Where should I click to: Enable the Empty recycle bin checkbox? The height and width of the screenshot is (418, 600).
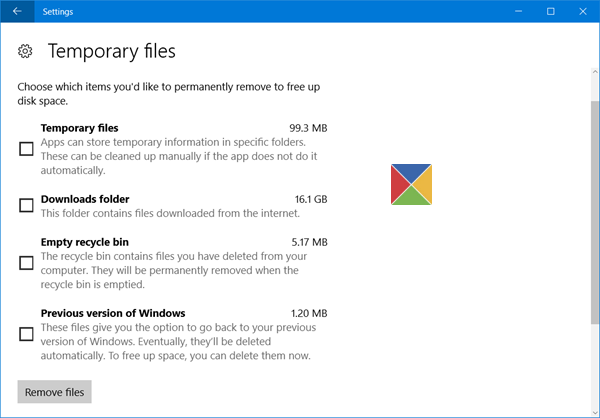point(27,263)
